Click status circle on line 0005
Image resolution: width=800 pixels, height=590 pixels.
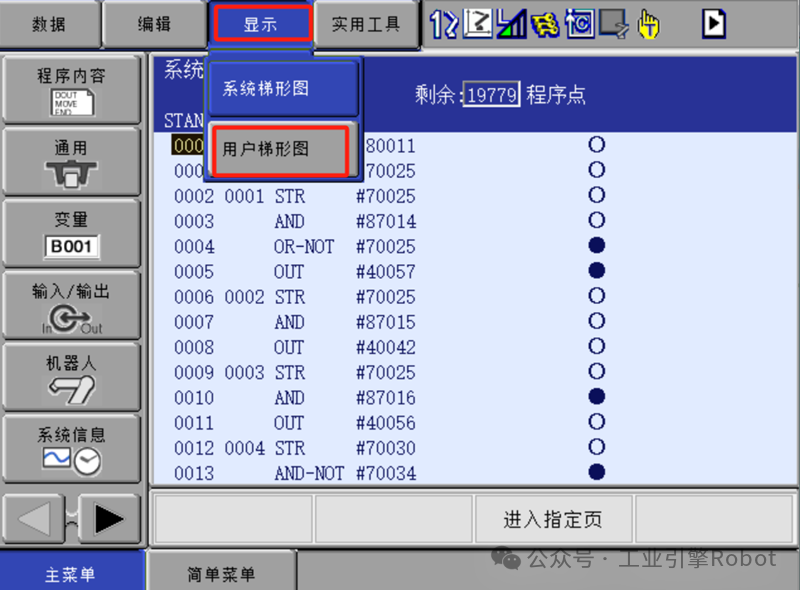tap(596, 271)
